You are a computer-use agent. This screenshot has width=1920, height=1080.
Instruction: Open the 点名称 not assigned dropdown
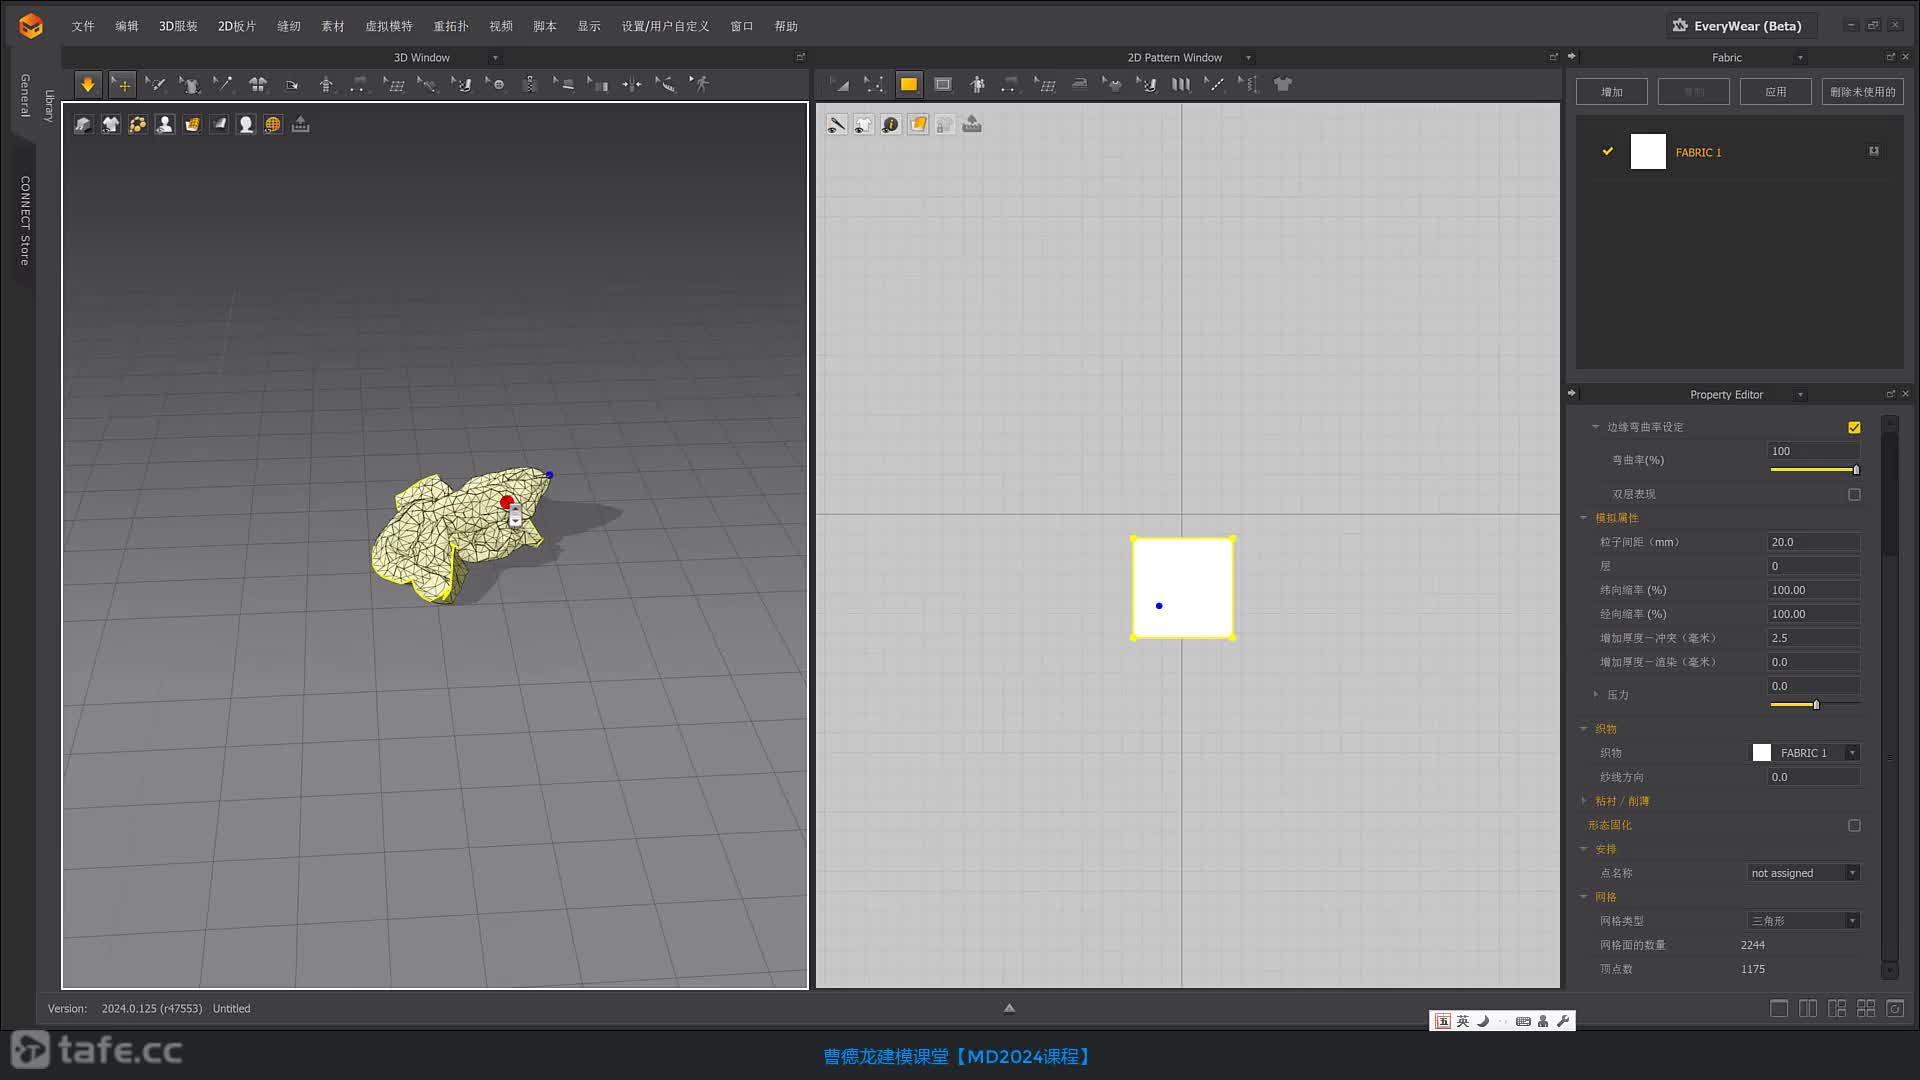1805,873
